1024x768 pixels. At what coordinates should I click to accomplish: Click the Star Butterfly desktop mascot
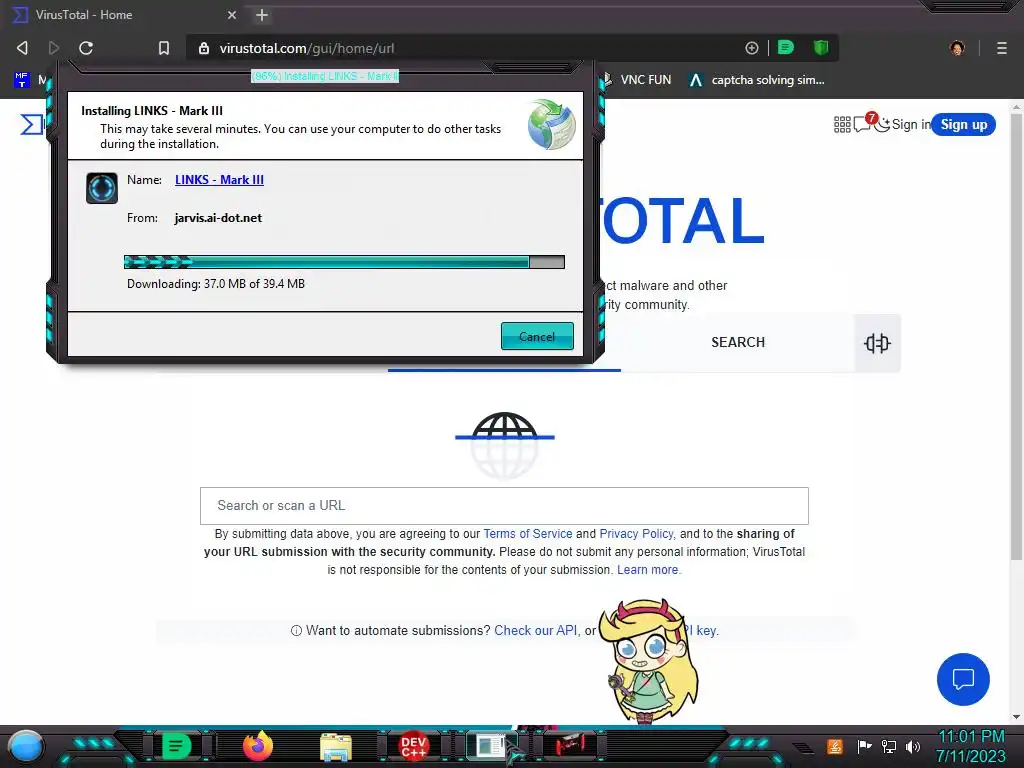(x=648, y=660)
